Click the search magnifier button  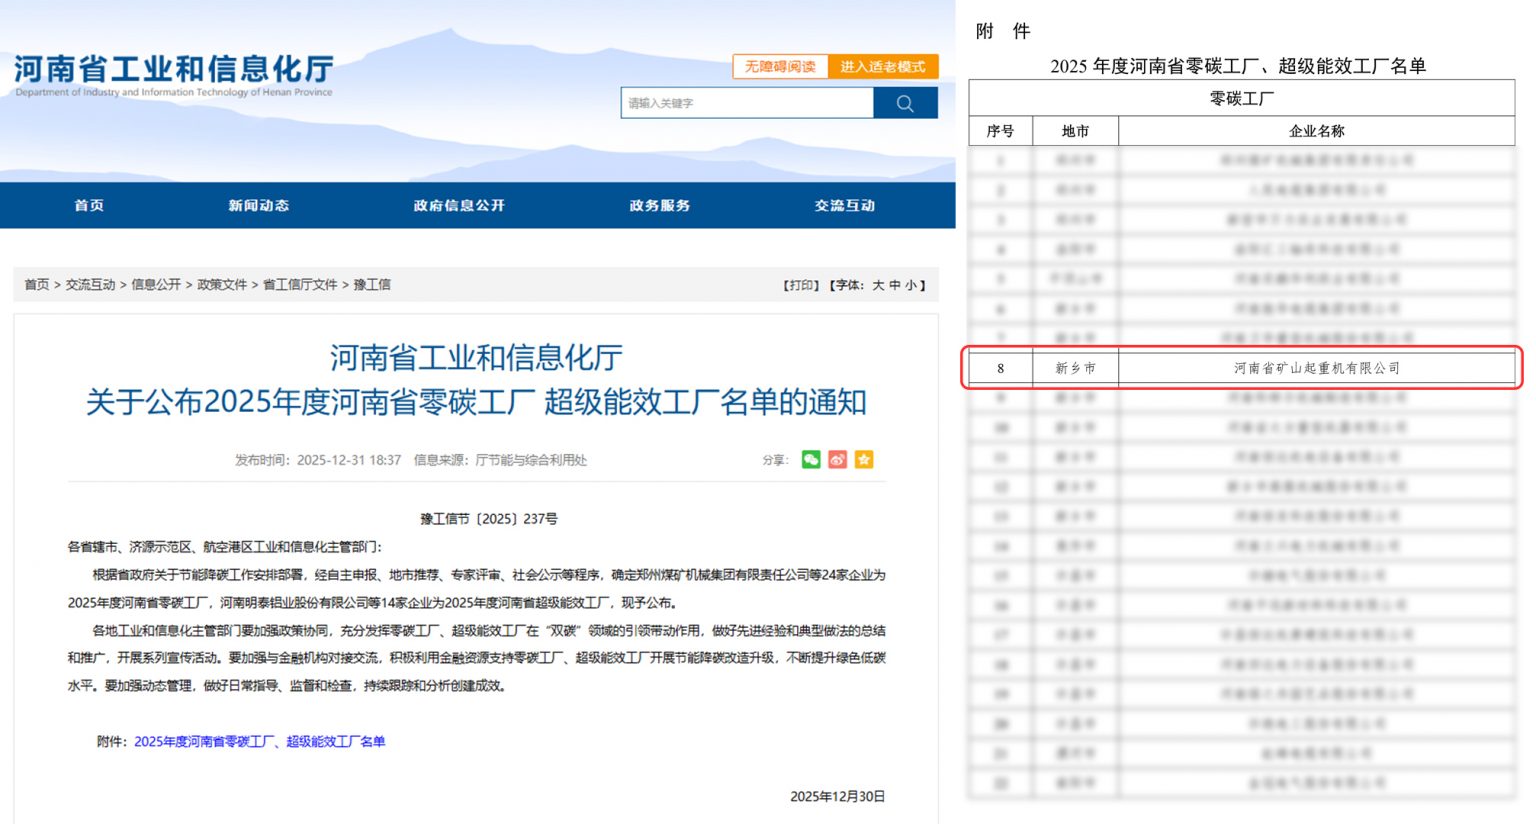905,103
